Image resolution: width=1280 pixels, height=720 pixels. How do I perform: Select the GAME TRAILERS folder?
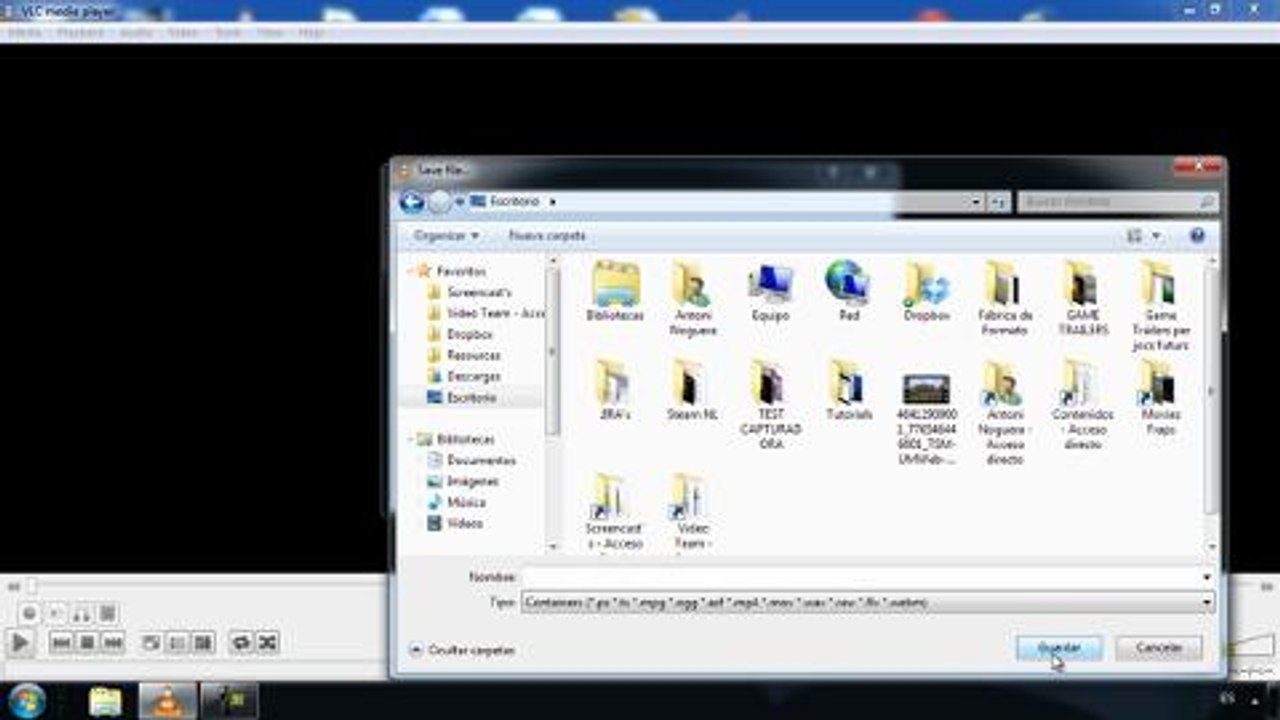[x=1082, y=298]
